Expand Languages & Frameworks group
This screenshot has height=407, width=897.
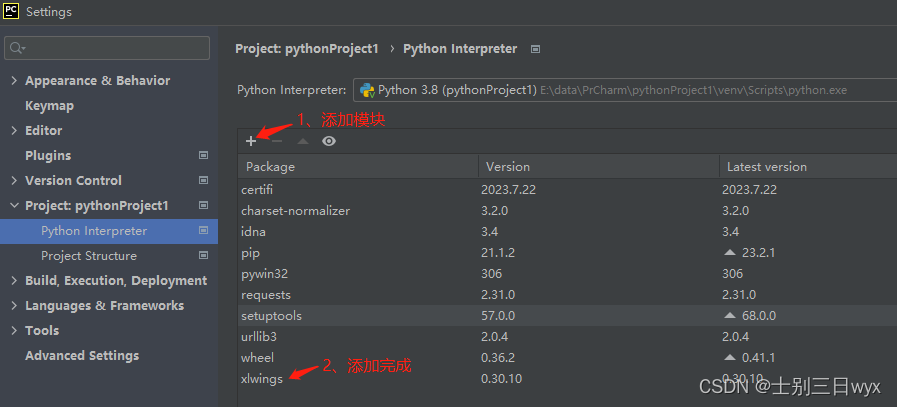pyautogui.click(x=14, y=306)
